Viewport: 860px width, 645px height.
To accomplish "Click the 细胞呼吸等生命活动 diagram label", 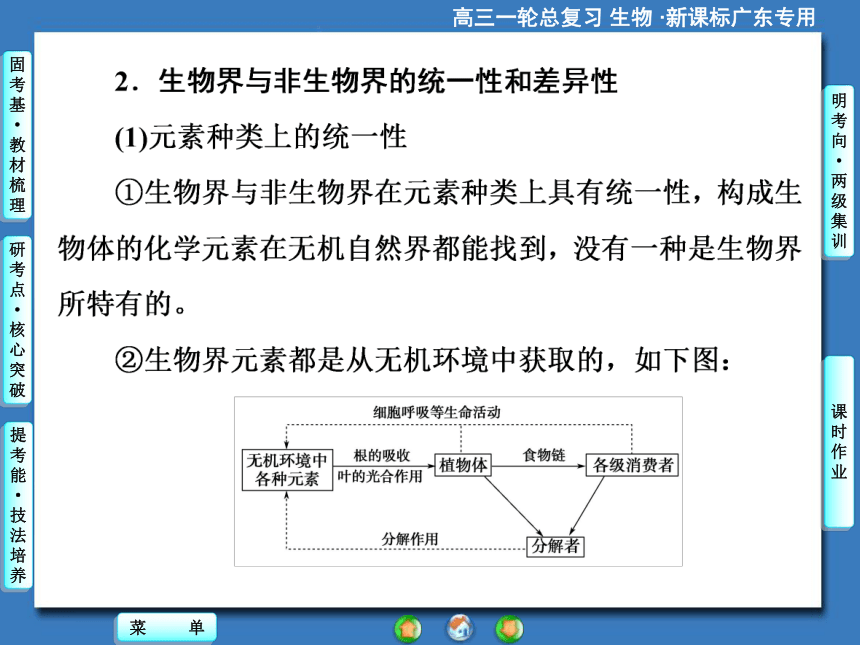I will (x=437, y=412).
